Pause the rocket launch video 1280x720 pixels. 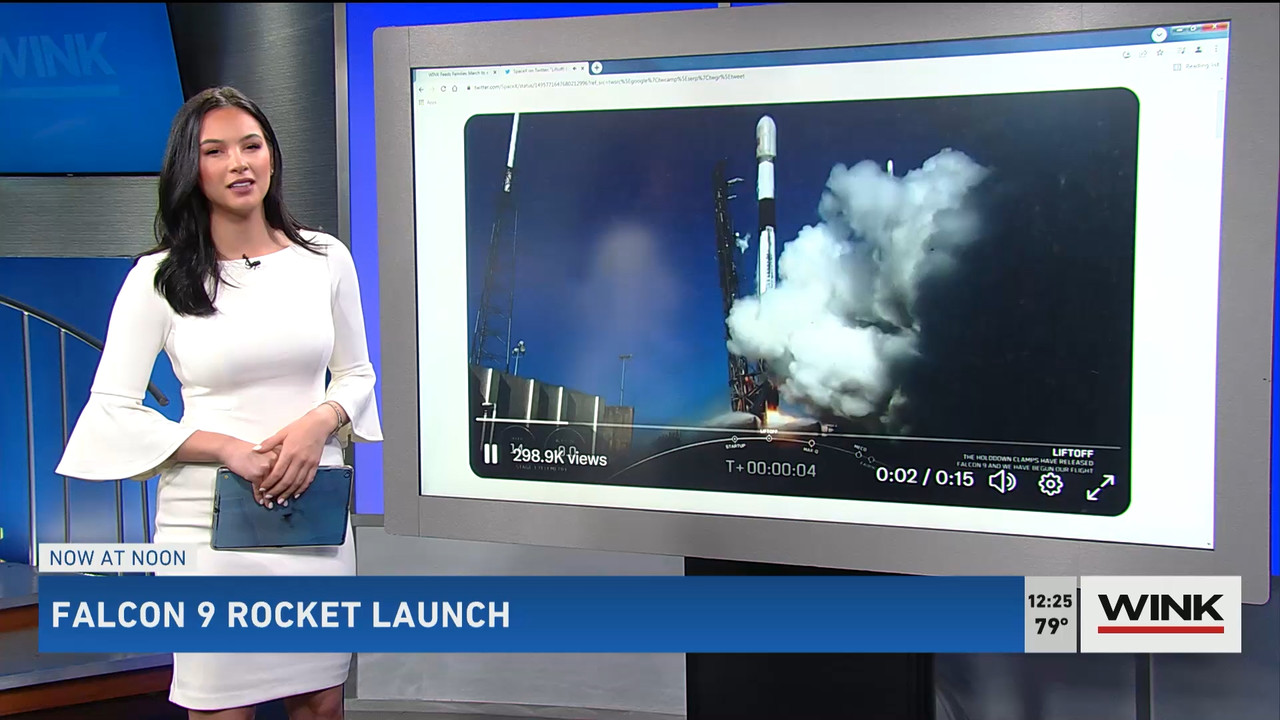[x=490, y=454]
